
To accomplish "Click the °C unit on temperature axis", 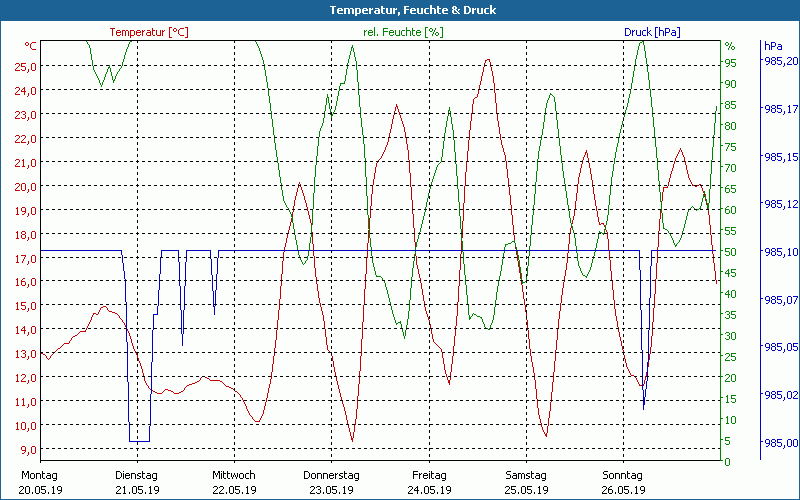I will point(30,46).
